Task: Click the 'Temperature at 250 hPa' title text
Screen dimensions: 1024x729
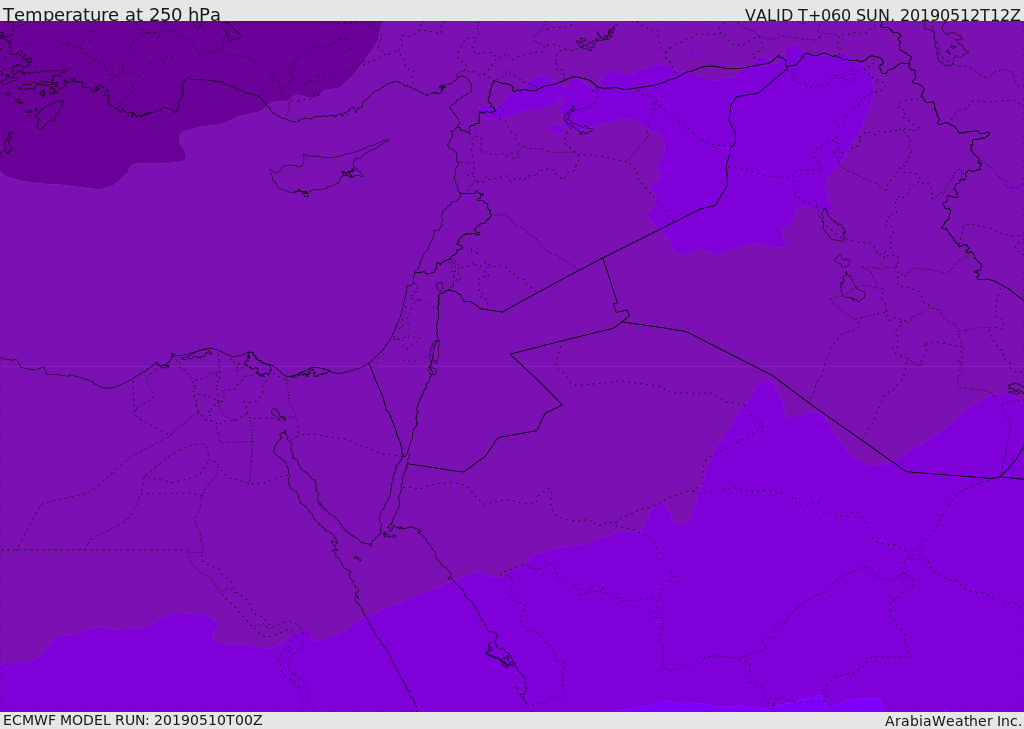Action: click(x=112, y=14)
